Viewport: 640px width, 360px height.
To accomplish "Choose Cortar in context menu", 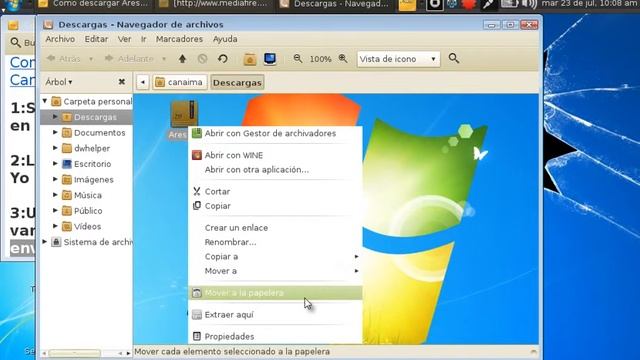I will (275, 191).
